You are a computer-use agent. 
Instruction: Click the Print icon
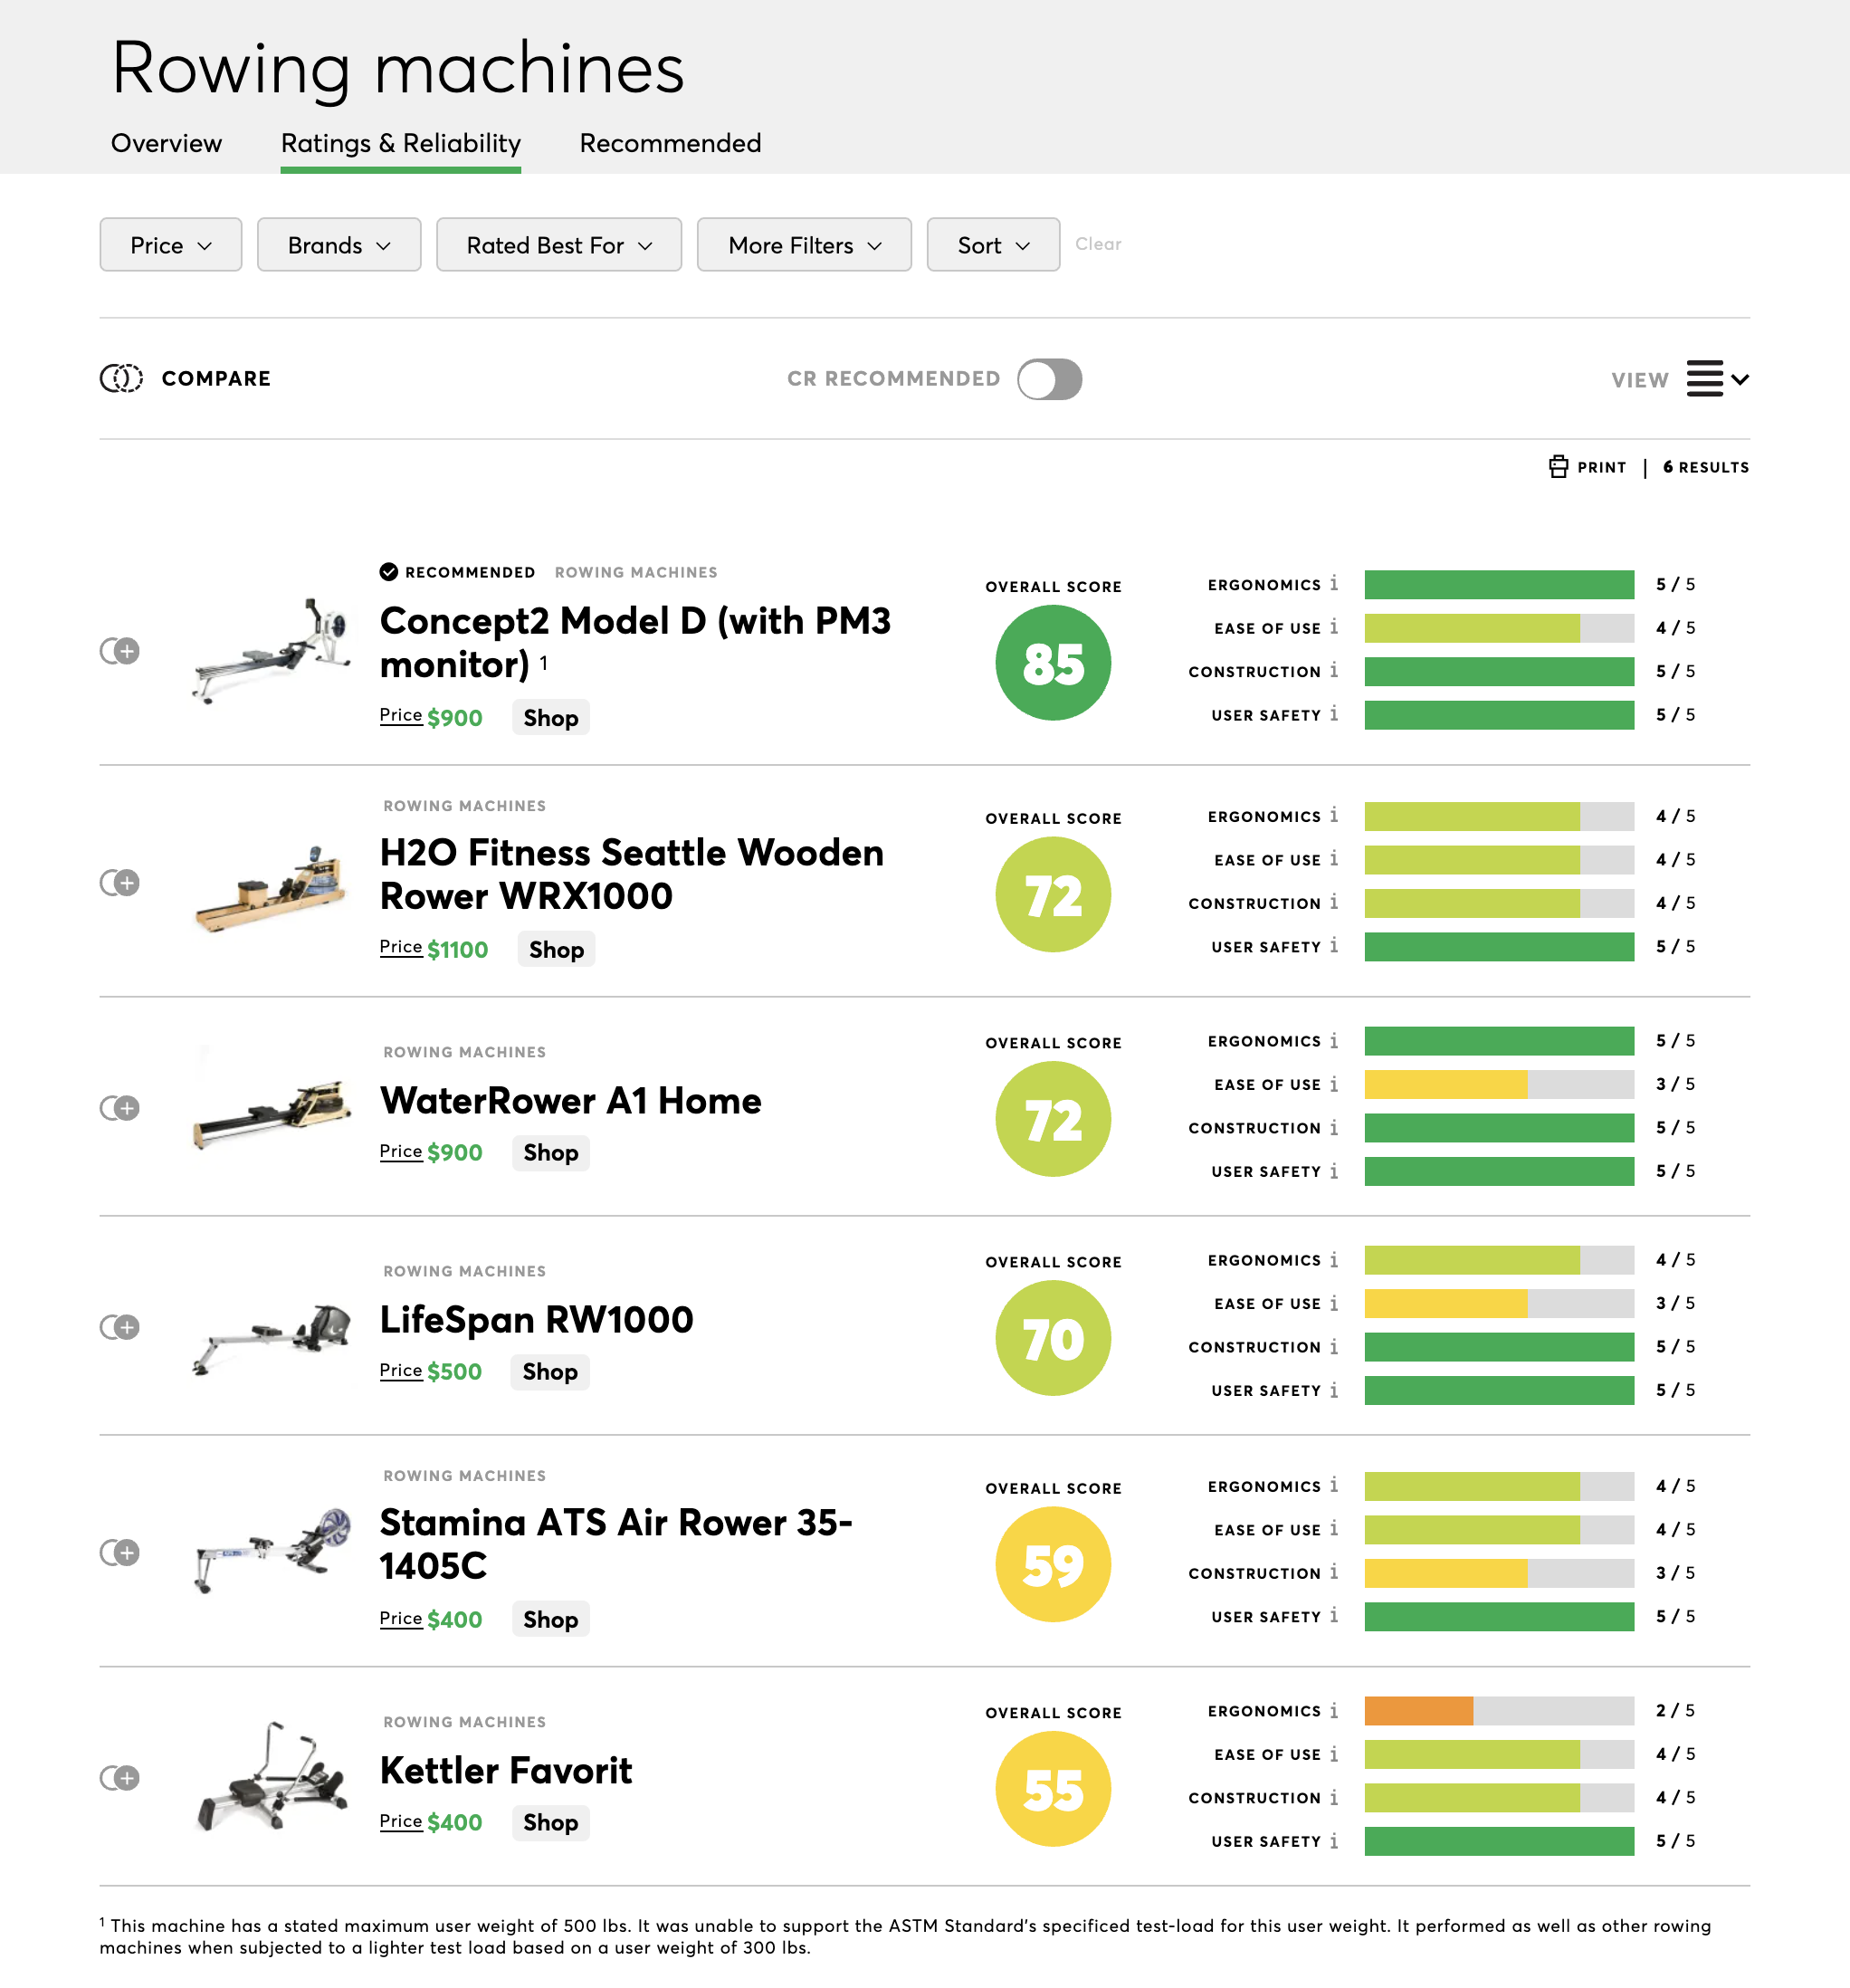[1558, 466]
